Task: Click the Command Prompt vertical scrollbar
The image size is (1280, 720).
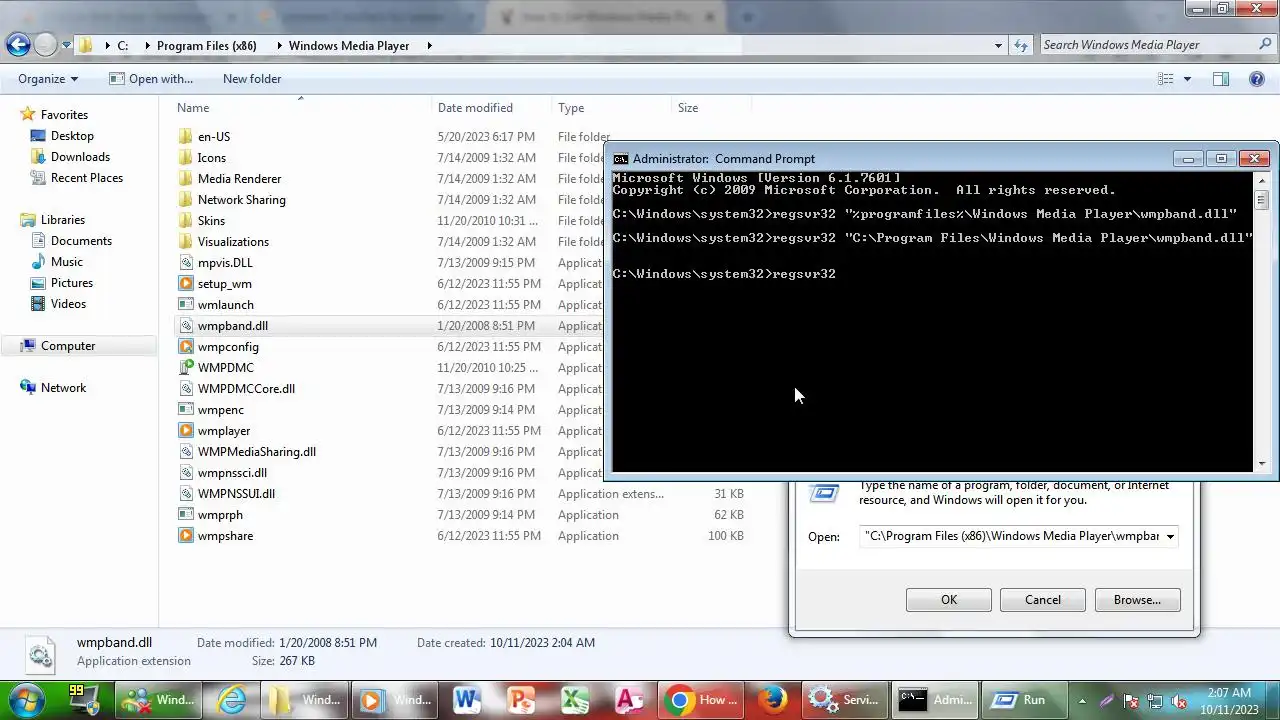Action: [1262, 322]
